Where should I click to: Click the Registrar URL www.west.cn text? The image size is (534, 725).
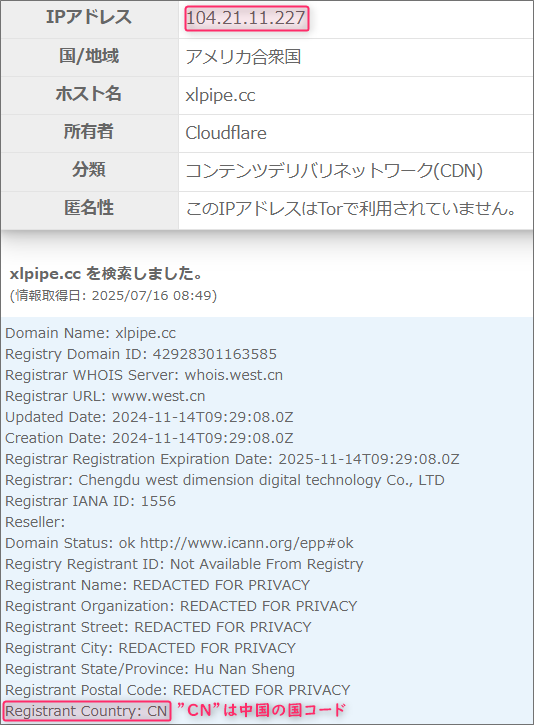105,396
